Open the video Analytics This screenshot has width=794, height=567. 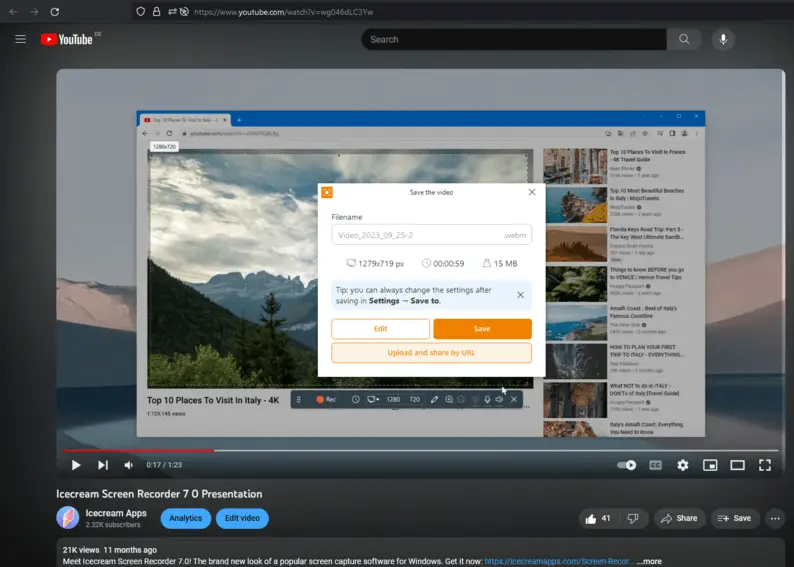click(186, 518)
